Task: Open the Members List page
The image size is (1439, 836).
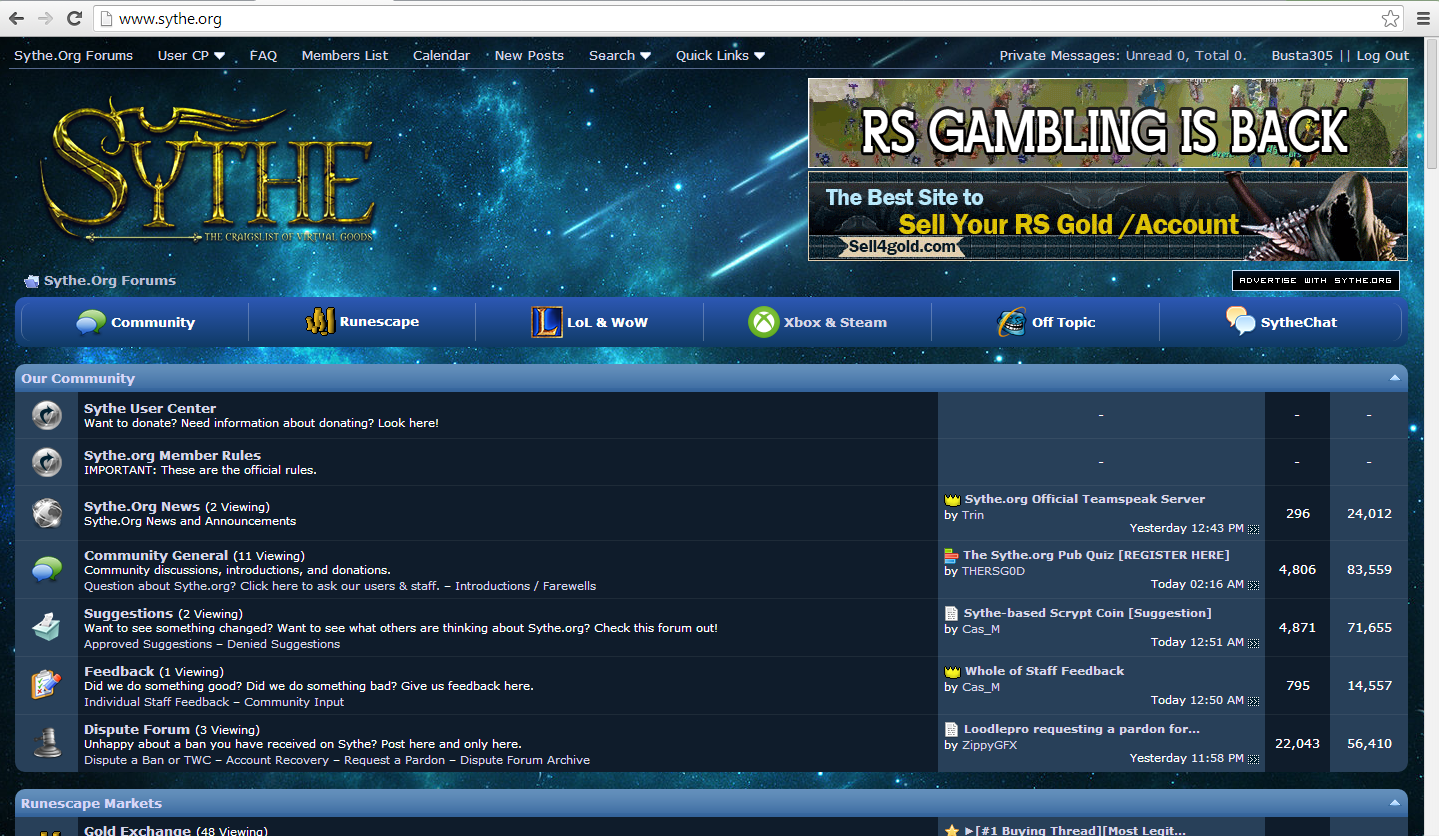Action: (345, 55)
